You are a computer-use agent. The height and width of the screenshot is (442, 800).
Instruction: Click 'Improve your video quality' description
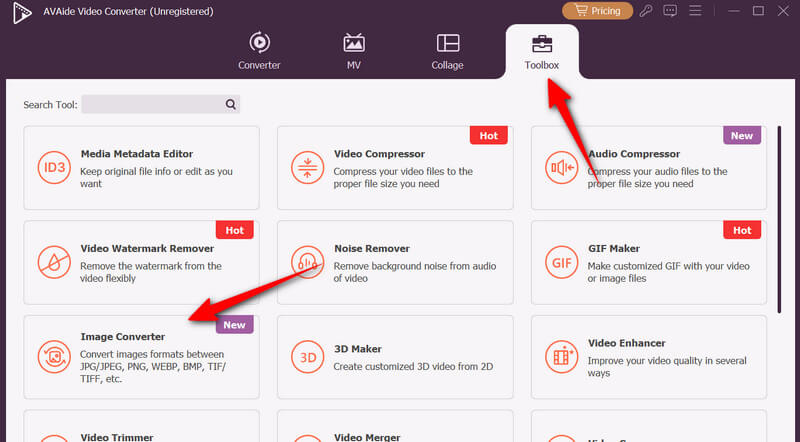point(667,366)
